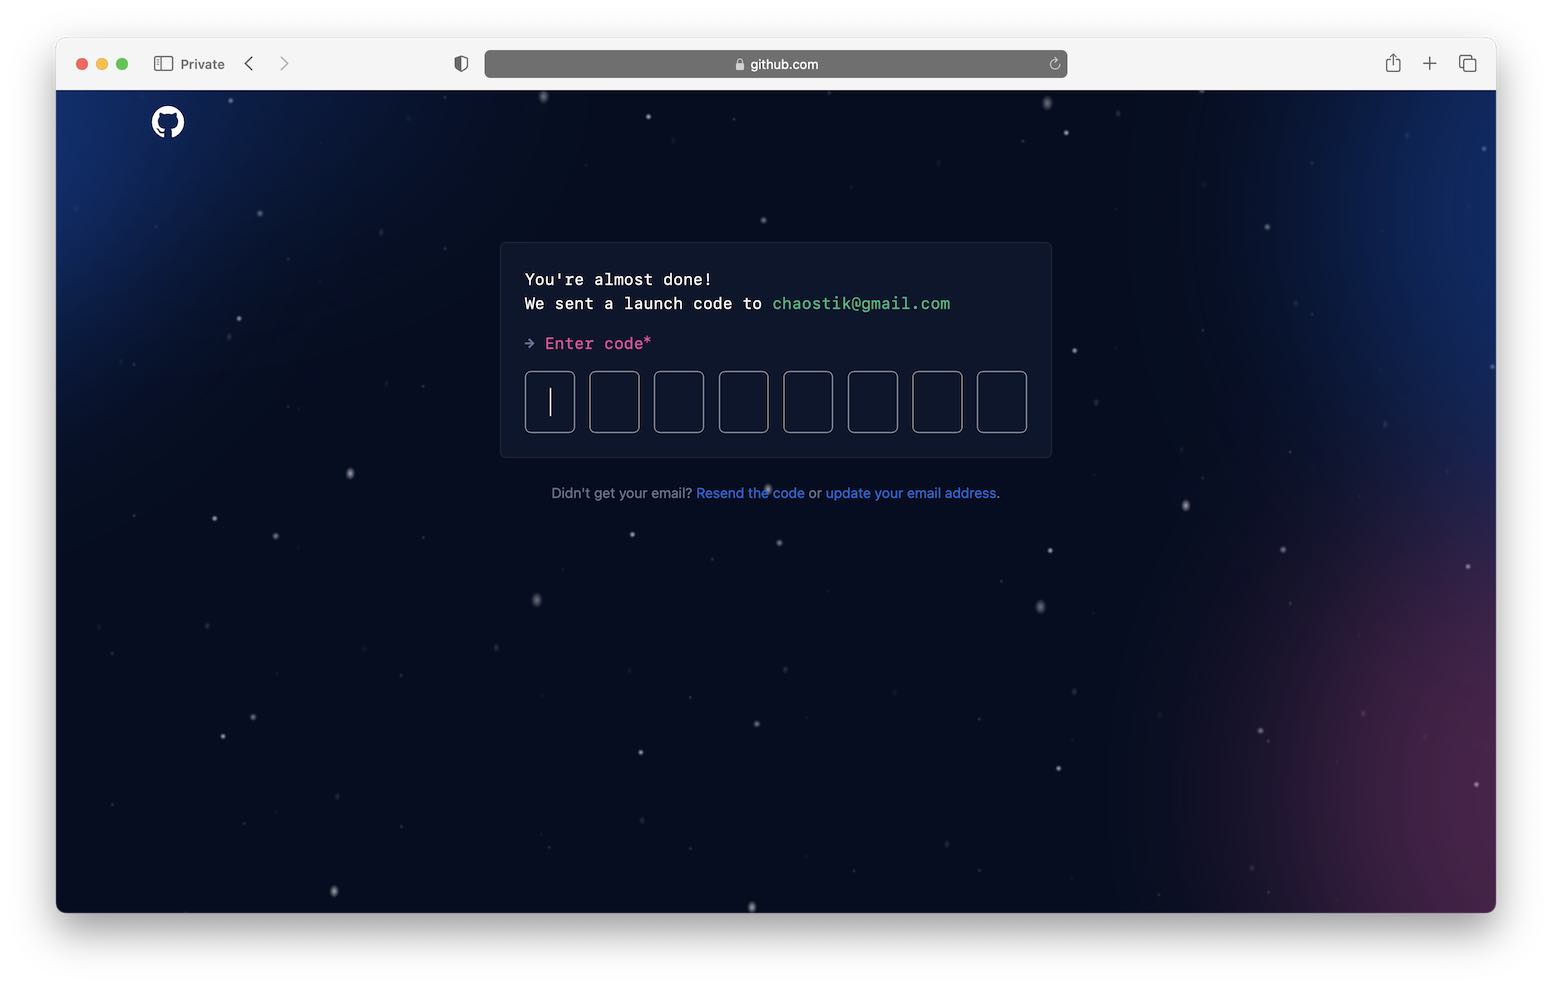The width and height of the screenshot is (1552, 987).
Task: Maximize window with green button
Action: [122, 64]
